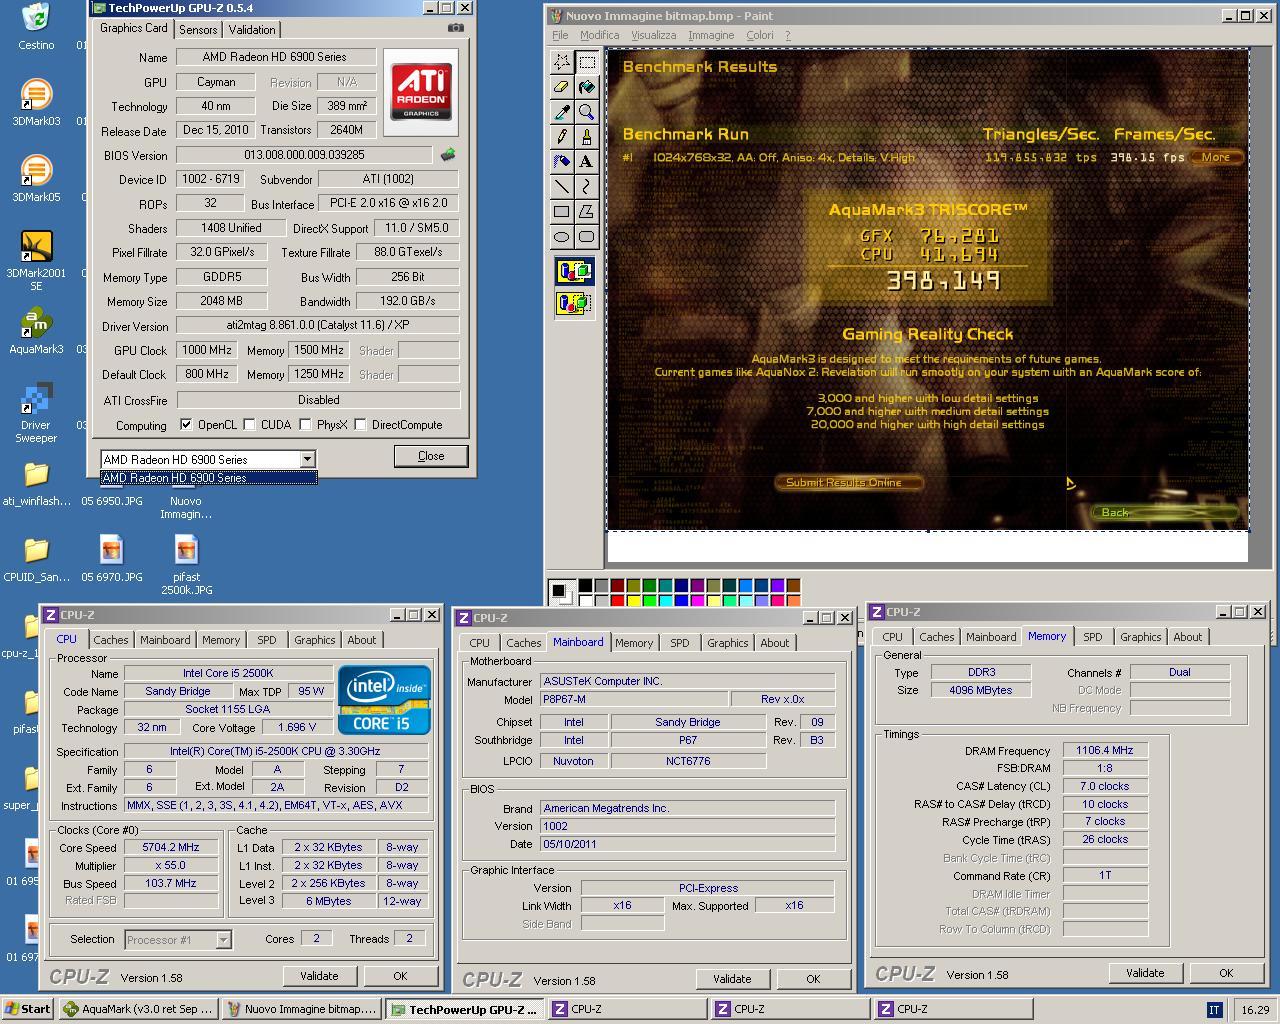Select the Magnifier tool in Paint
Image resolution: width=1280 pixels, height=1024 pixels.
(x=586, y=112)
